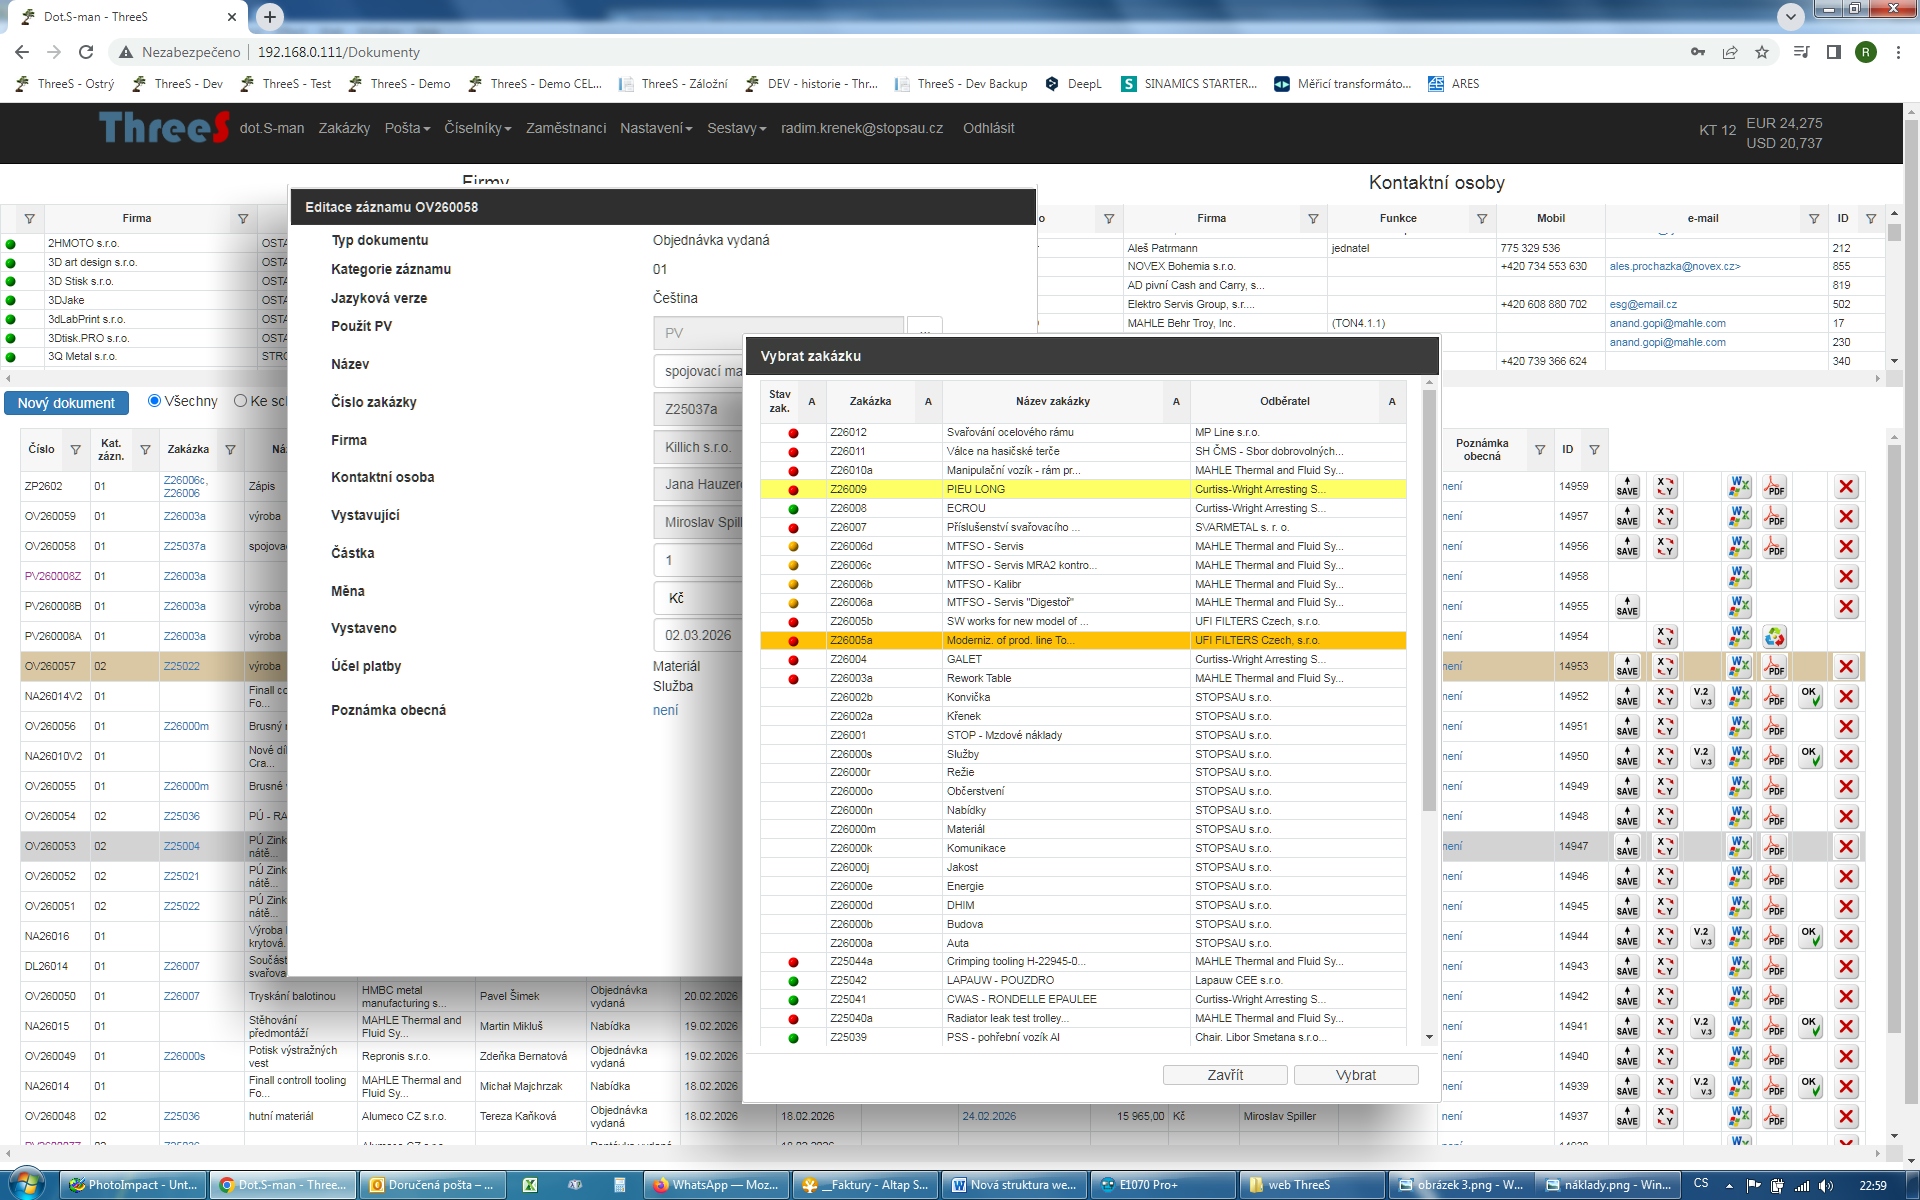Open PDF export for document ID 14956
1920x1200 pixels.
pyautogui.click(x=1775, y=547)
